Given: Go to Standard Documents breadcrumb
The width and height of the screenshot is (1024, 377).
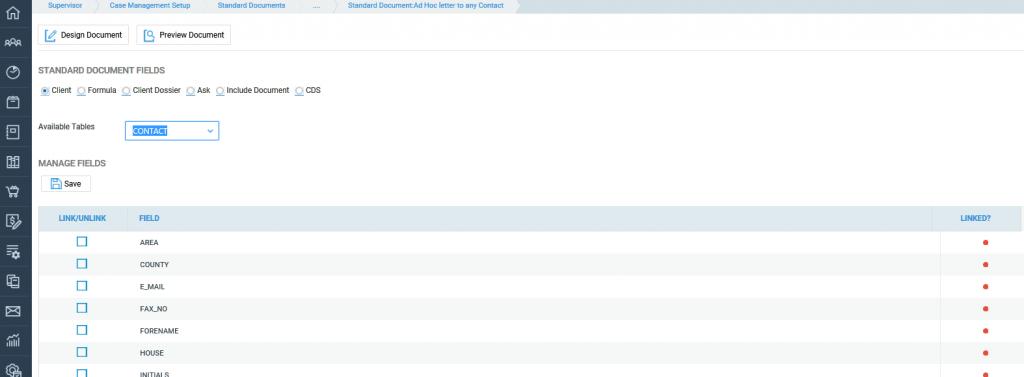Looking at the screenshot, I should (251, 5).
